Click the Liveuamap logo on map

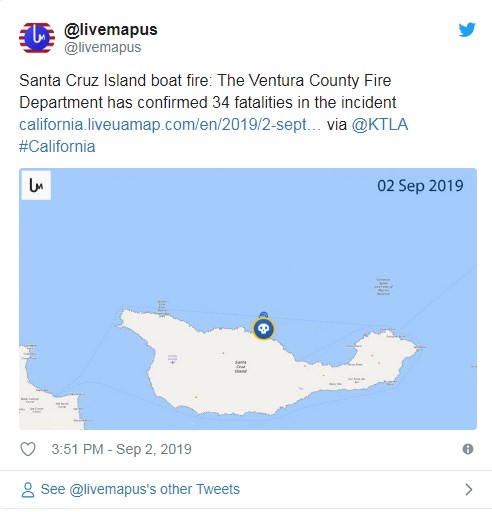coord(36,186)
